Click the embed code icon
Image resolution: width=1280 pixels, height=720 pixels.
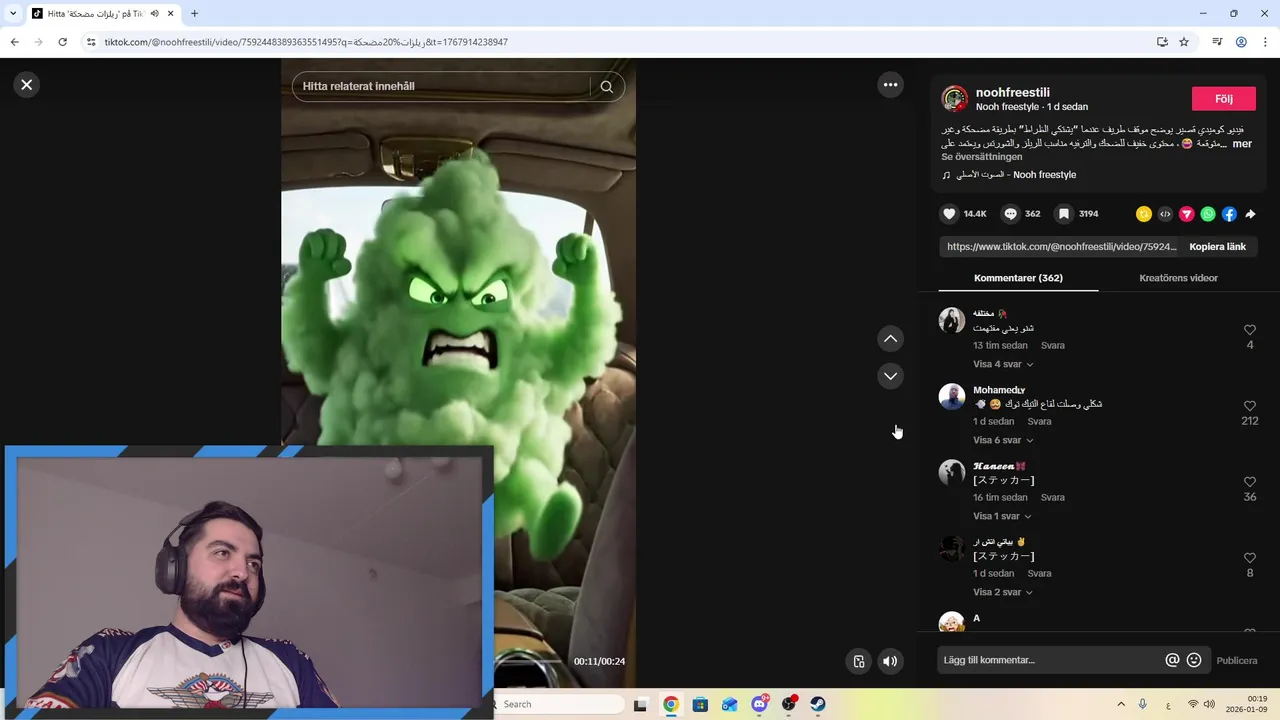[x=1165, y=214]
